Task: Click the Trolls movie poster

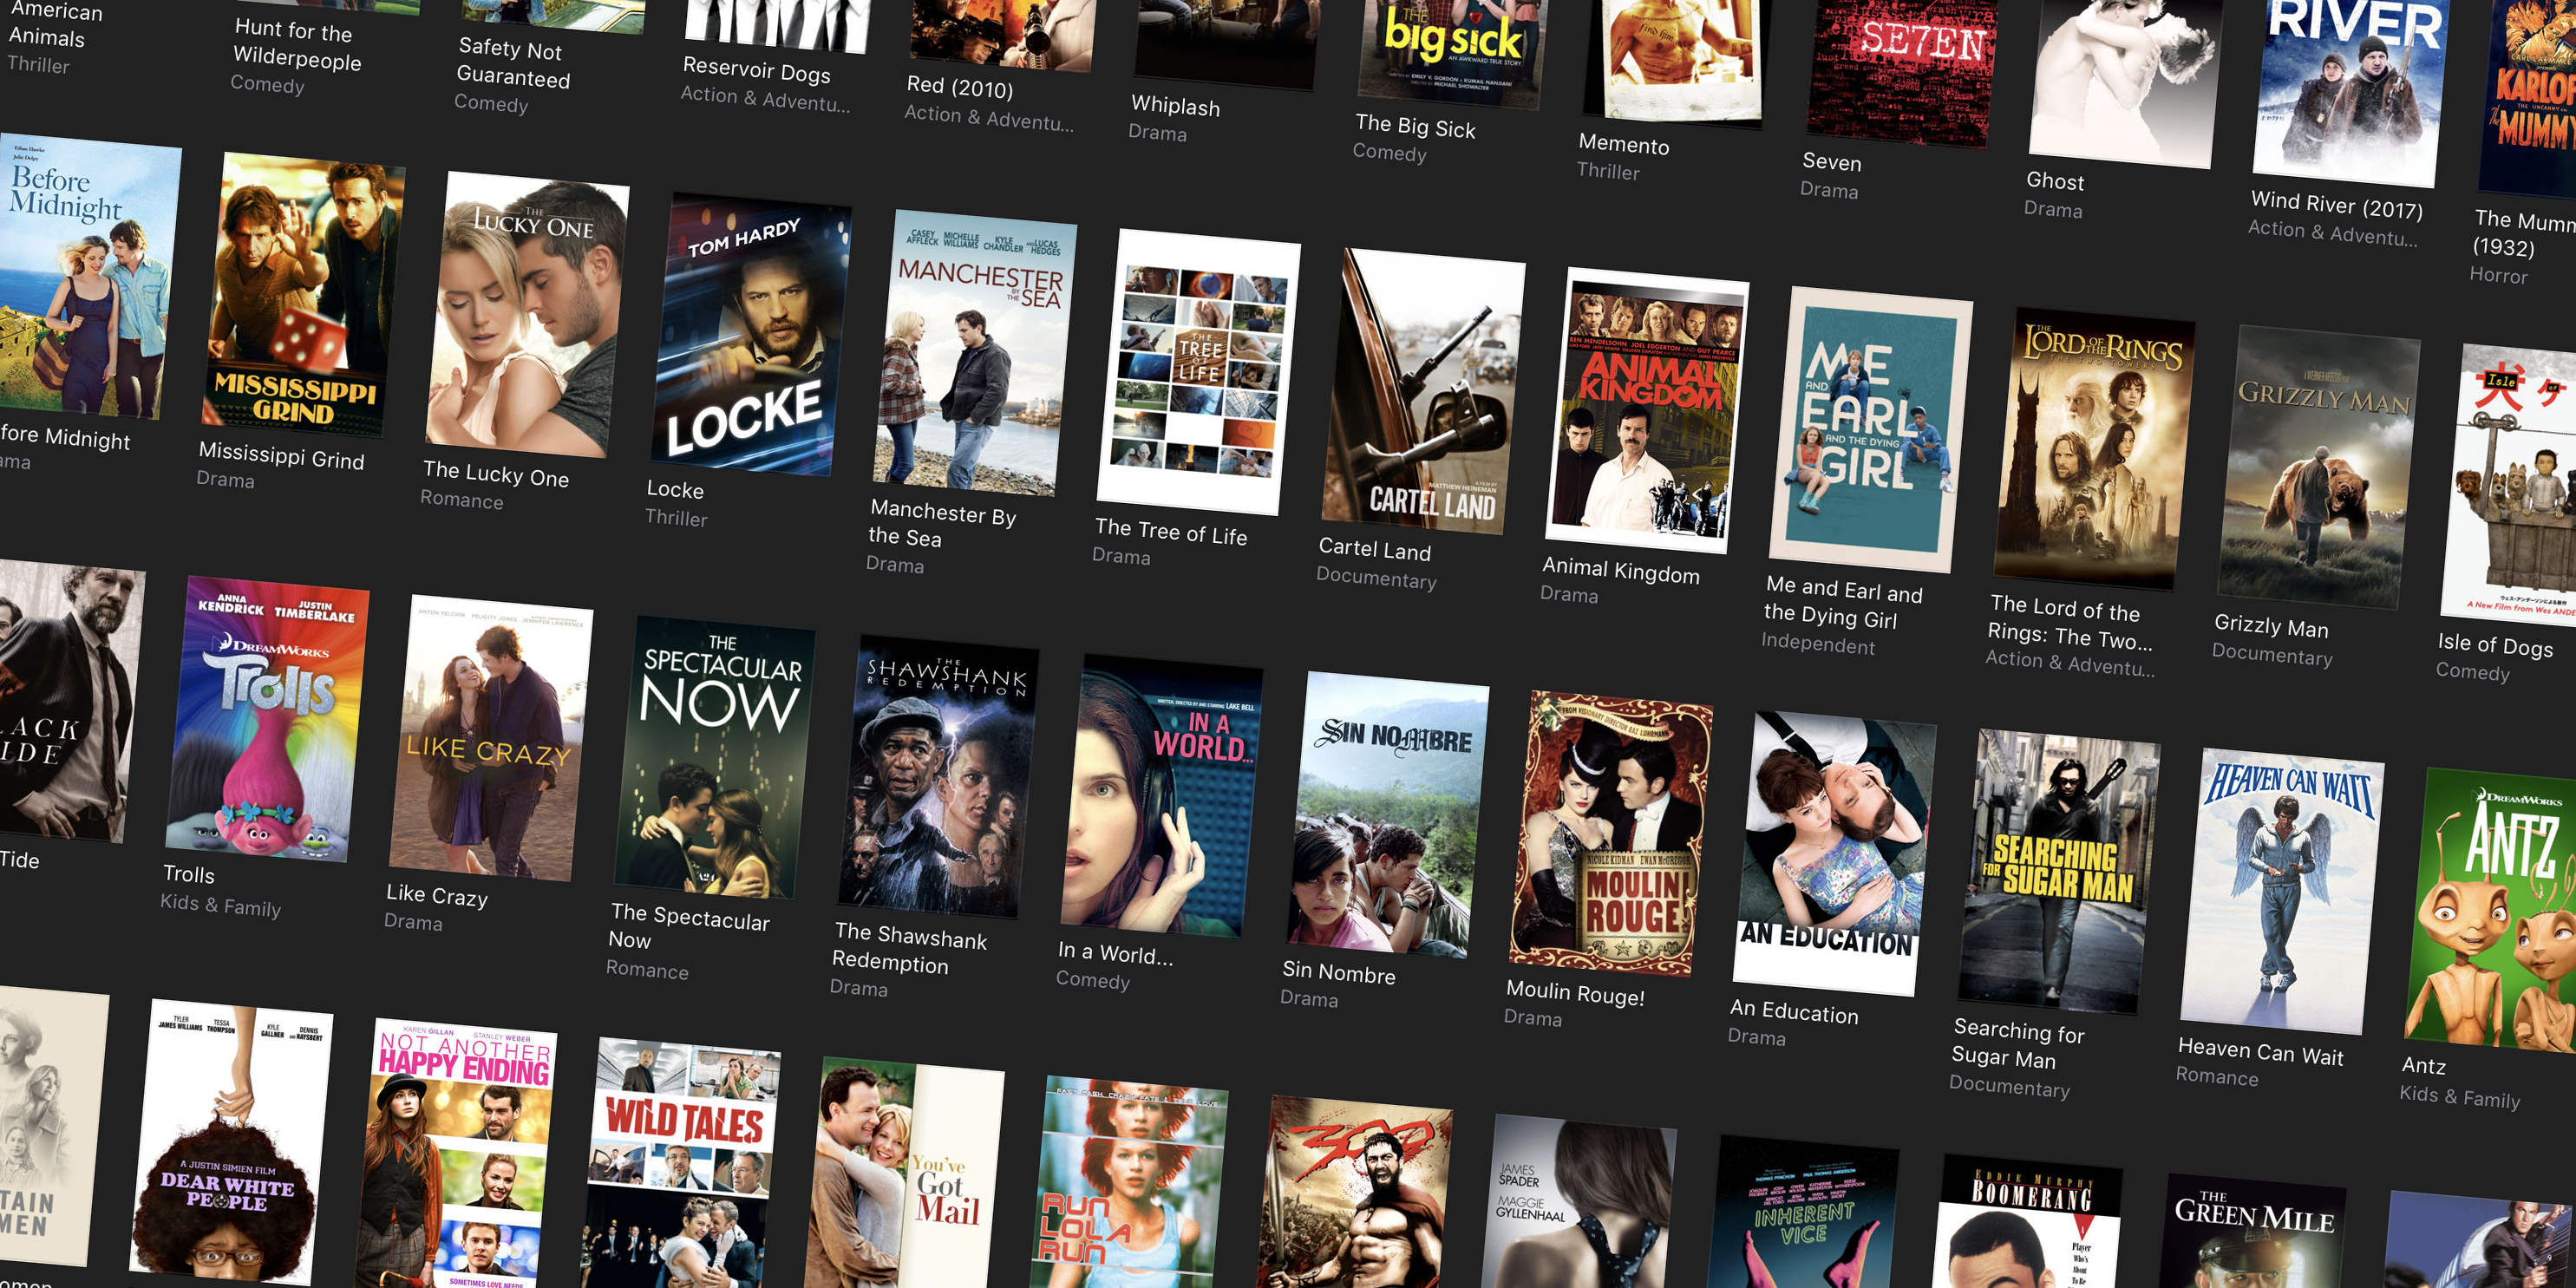Action: coord(266,719)
